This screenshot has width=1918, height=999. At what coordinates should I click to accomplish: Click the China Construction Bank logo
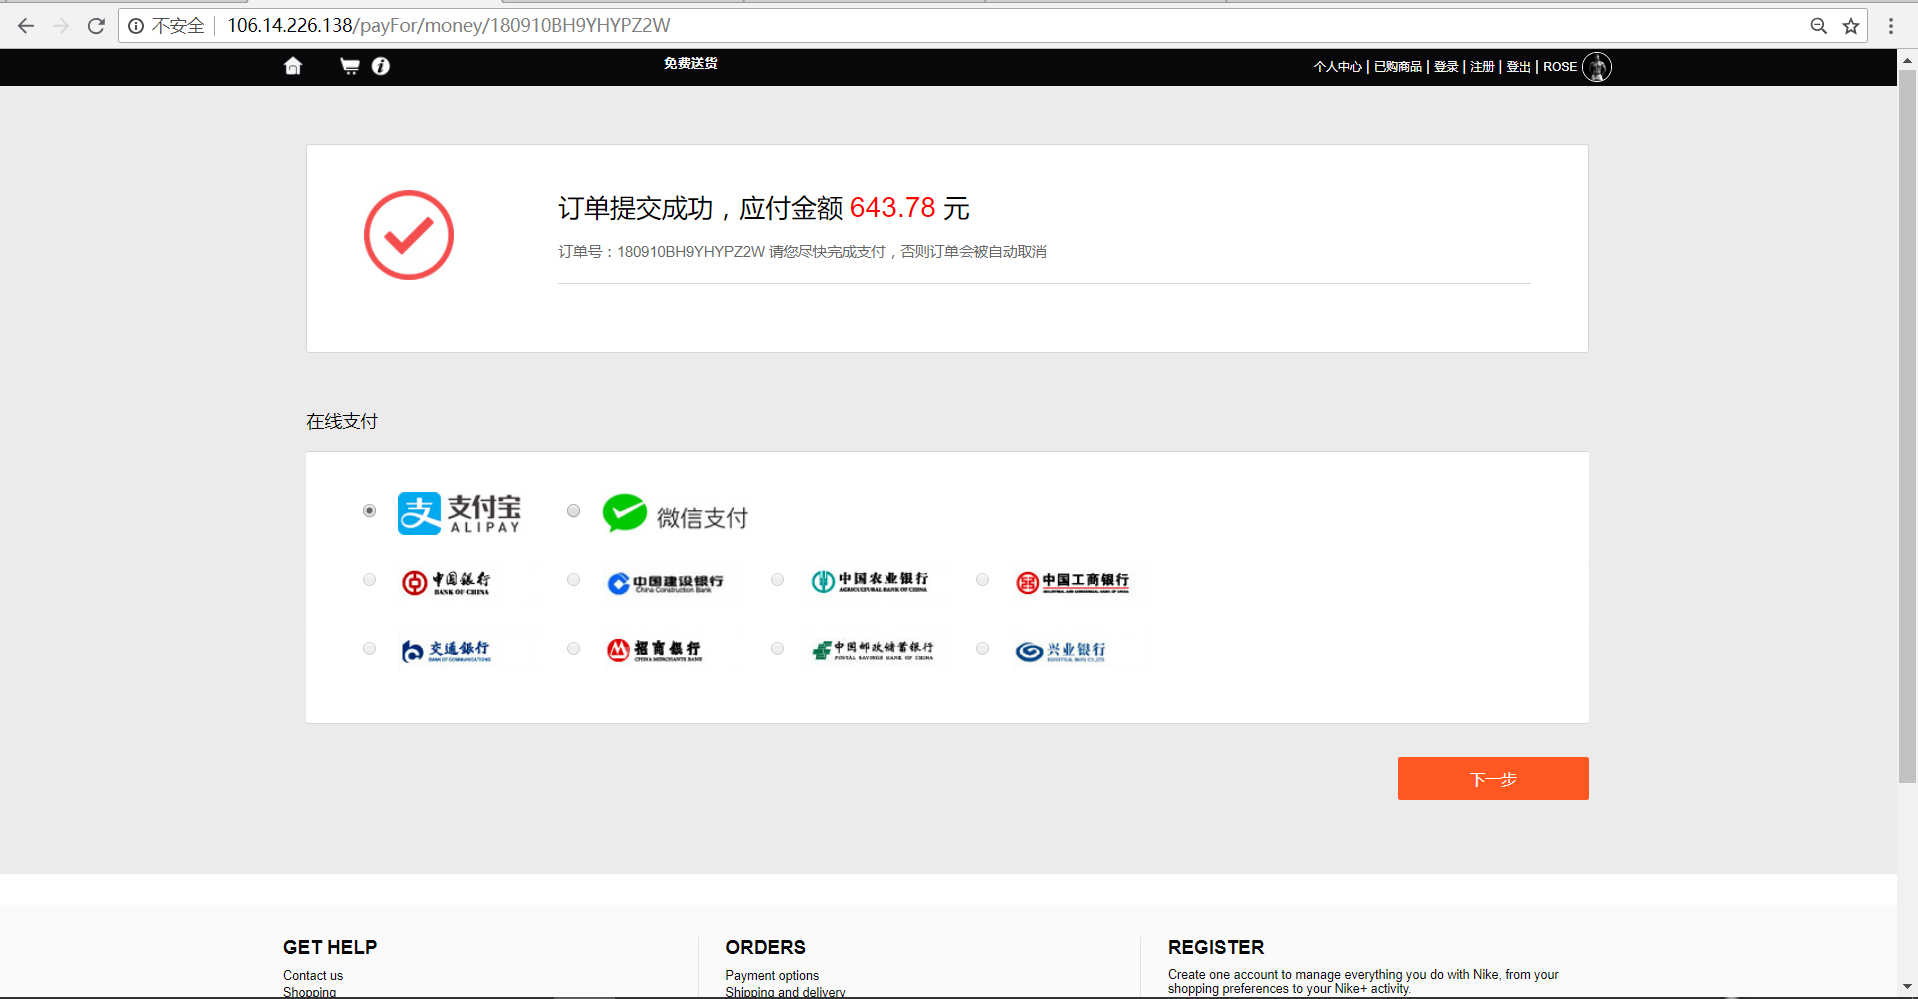coord(665,583)
